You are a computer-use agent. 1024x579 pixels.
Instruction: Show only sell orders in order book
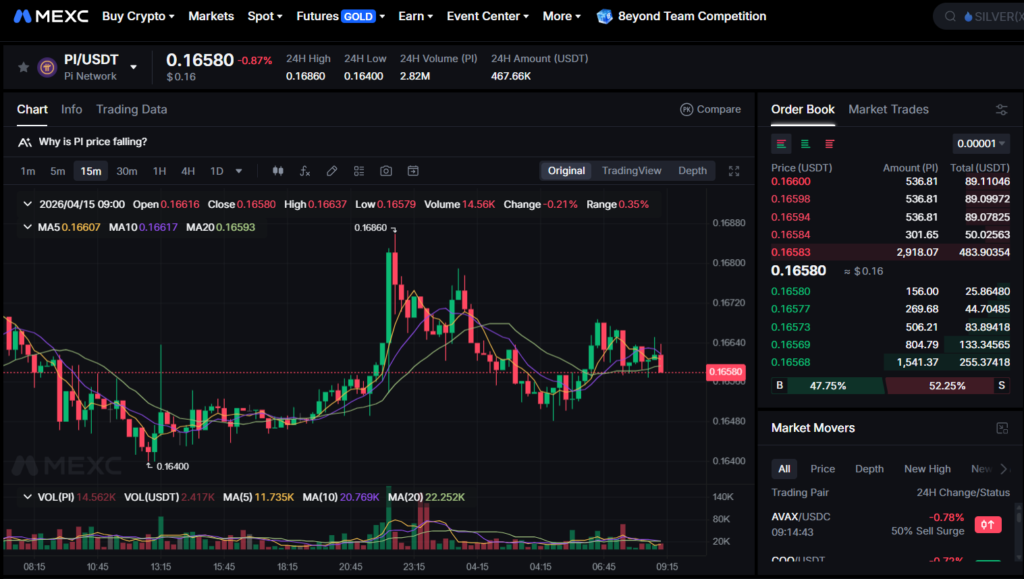[x=829, y=144]
